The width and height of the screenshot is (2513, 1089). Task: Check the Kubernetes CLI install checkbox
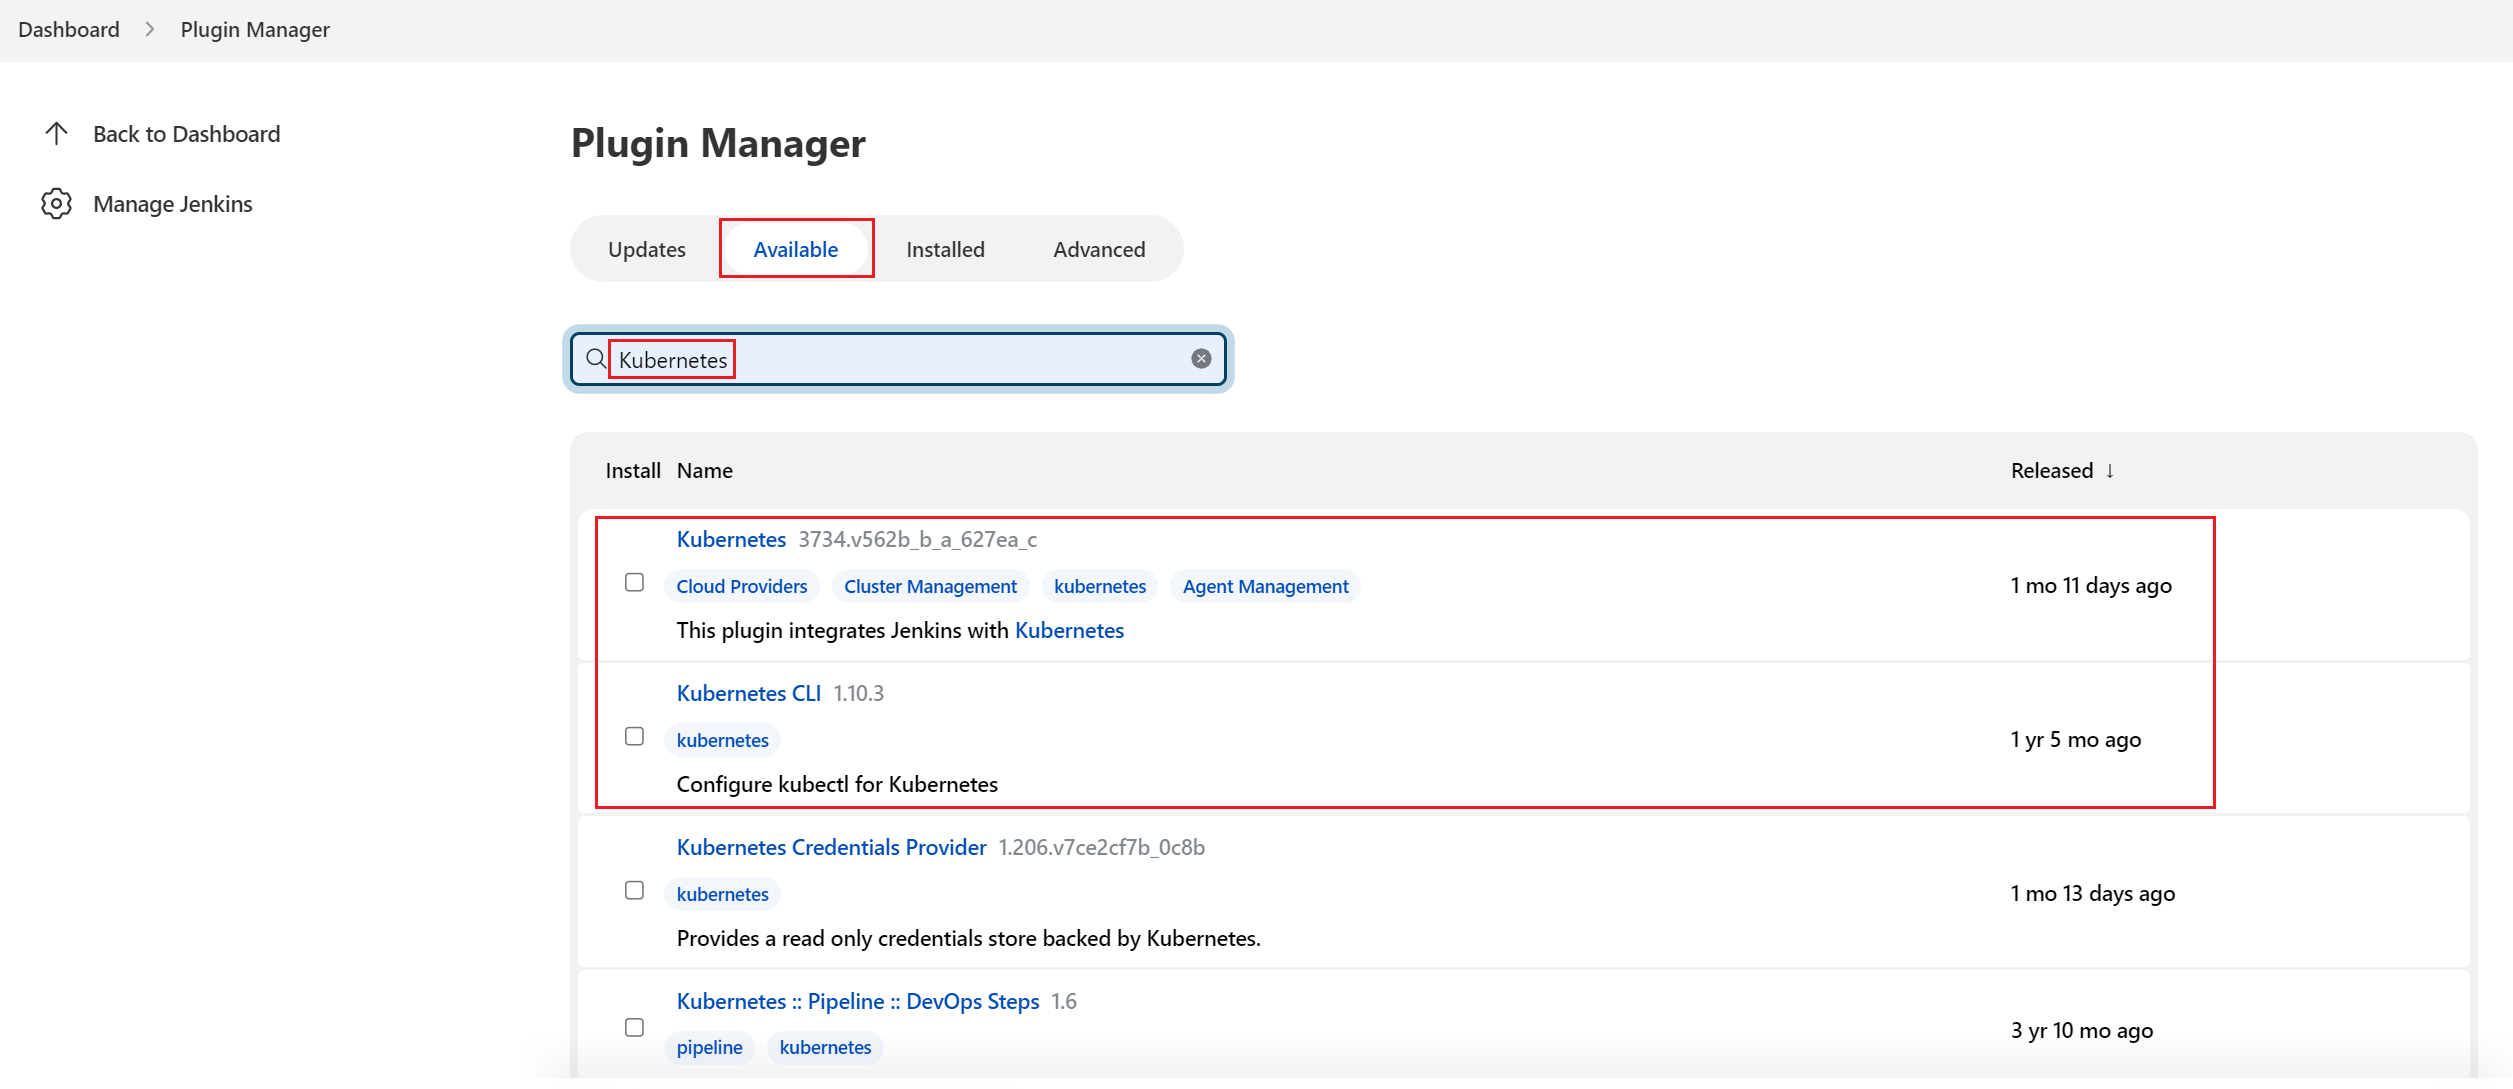634,737
